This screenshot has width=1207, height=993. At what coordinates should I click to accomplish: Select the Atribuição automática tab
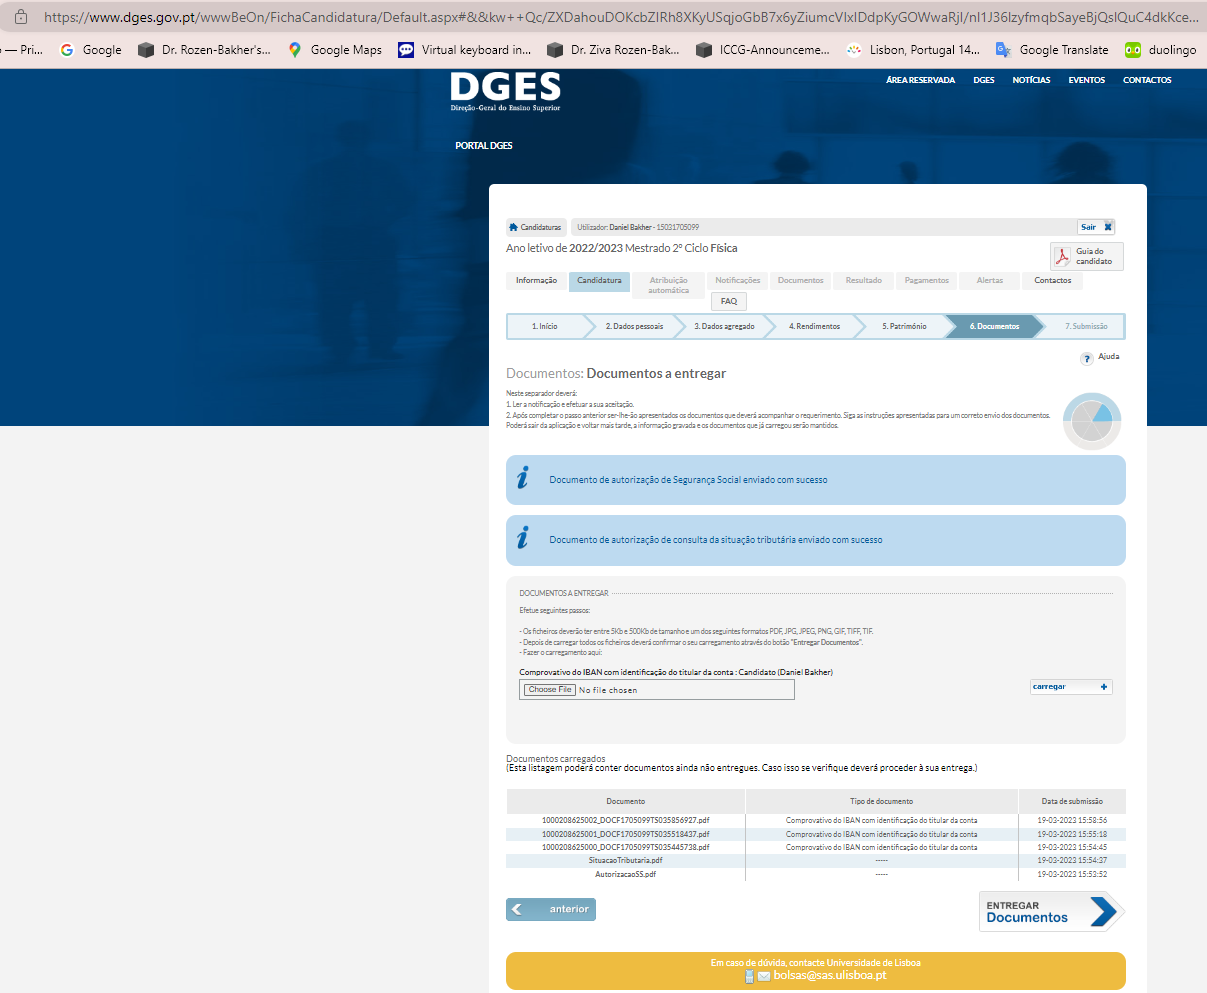[668, 285]
